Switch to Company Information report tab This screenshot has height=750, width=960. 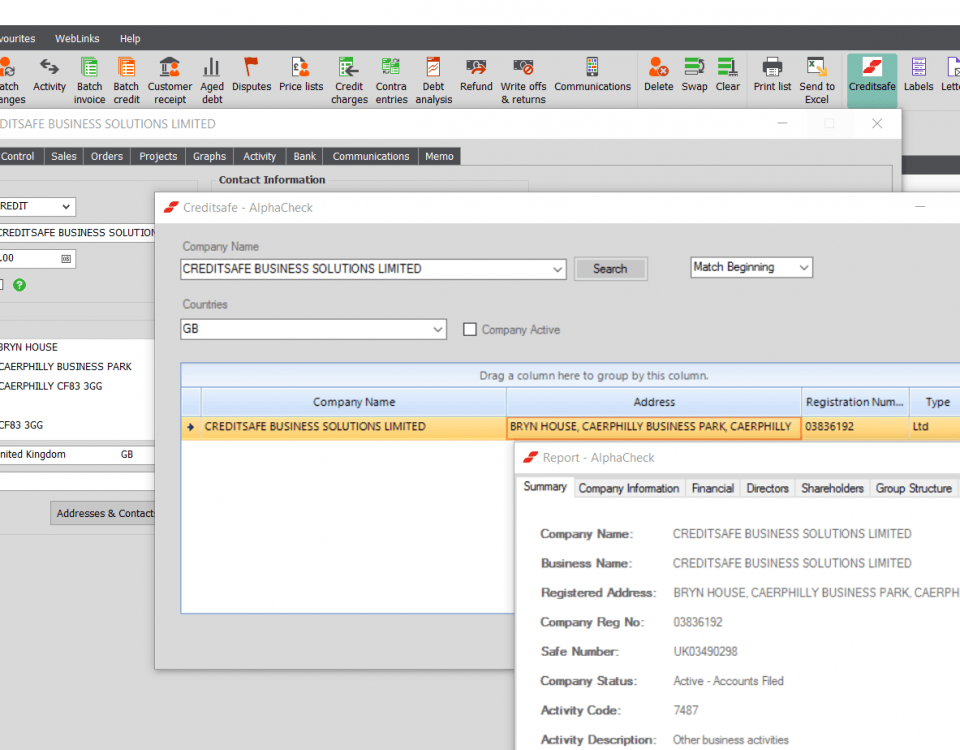click(629, 489)
